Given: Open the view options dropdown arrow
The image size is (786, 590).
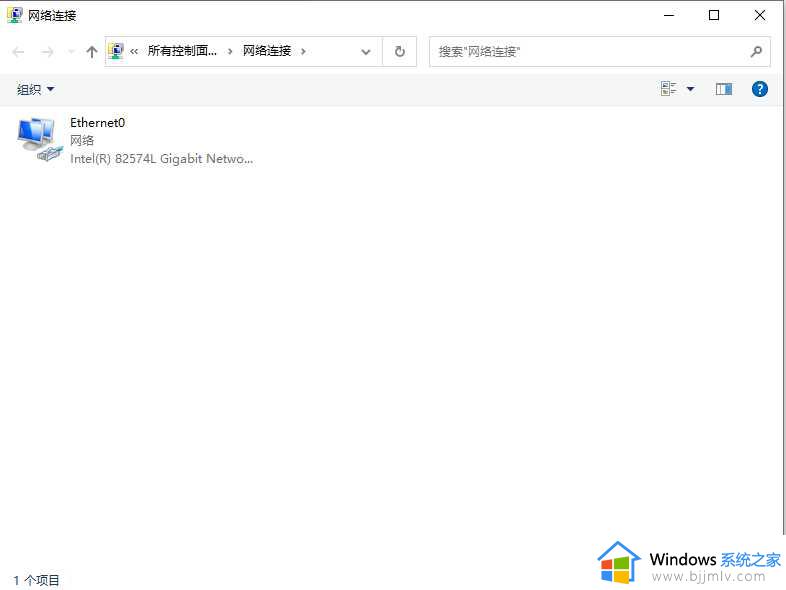Looking at the screenshot, I should click(x=690, y=89).
